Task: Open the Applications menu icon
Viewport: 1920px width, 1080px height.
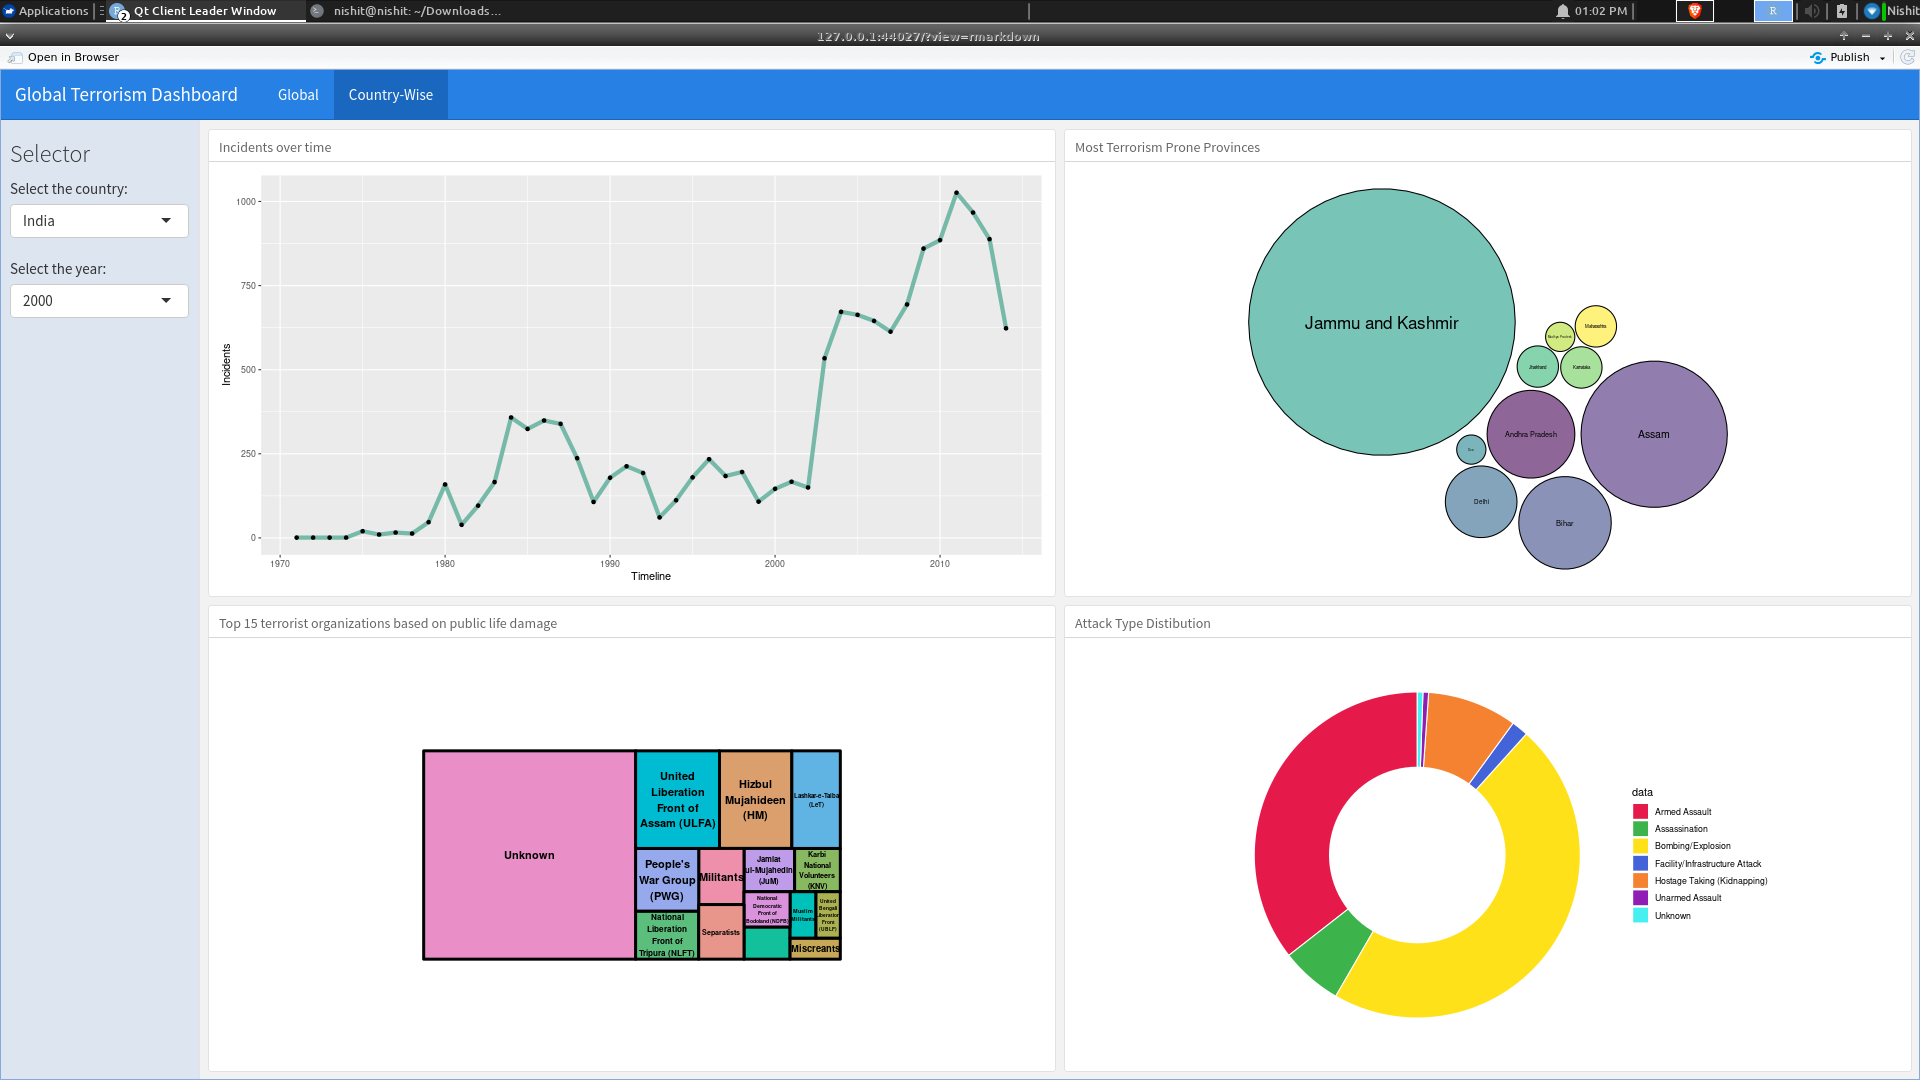Action: point(9,11)
